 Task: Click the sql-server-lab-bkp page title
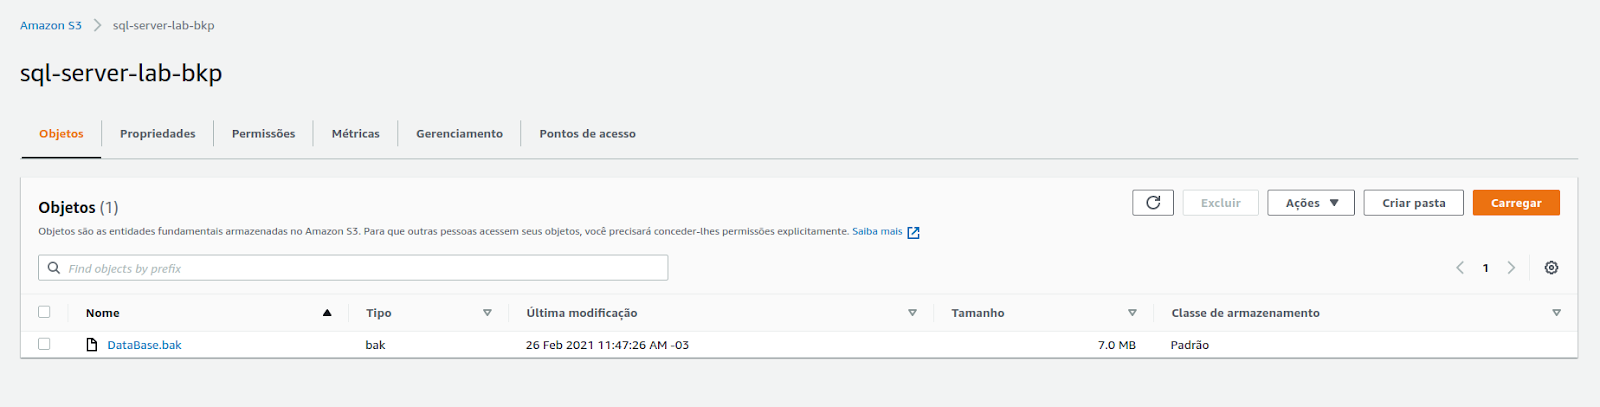pyautogui.click(x=121, y=73)
